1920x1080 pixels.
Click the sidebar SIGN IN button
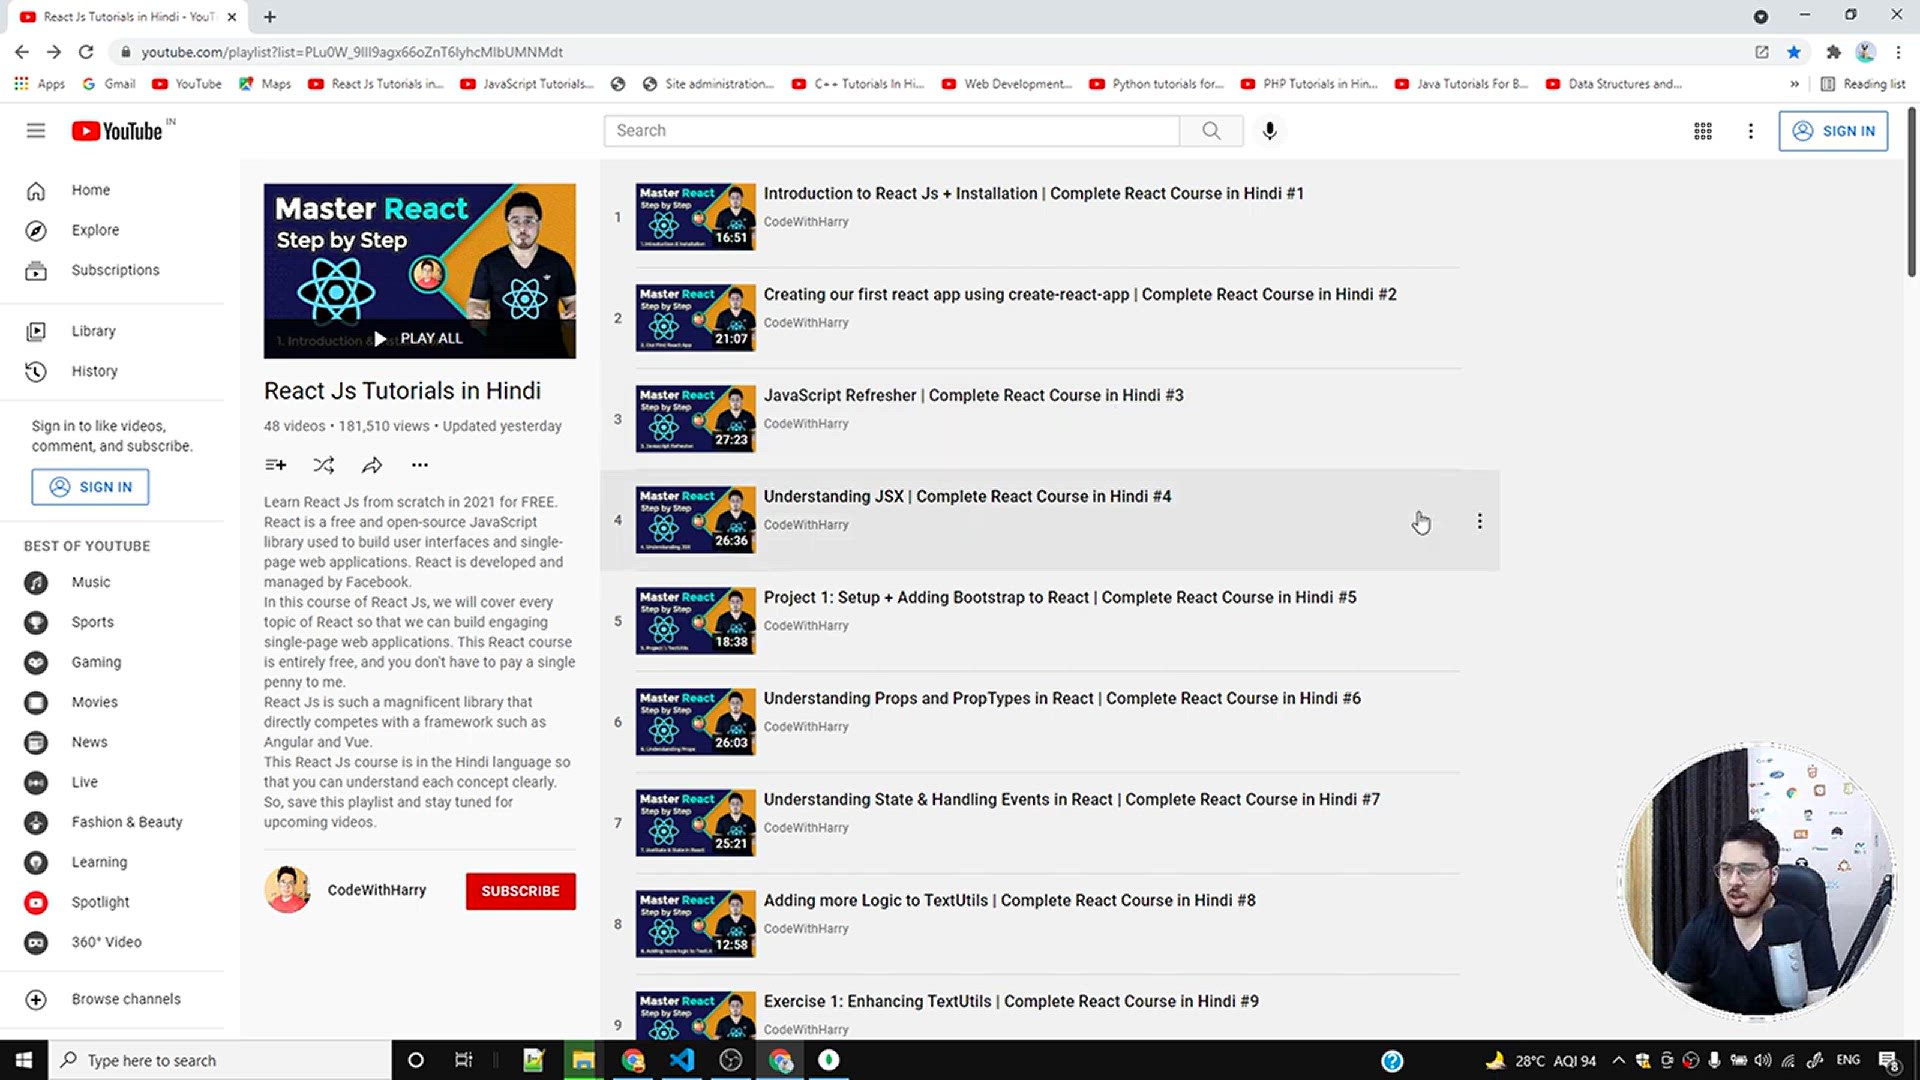[90, 487]
